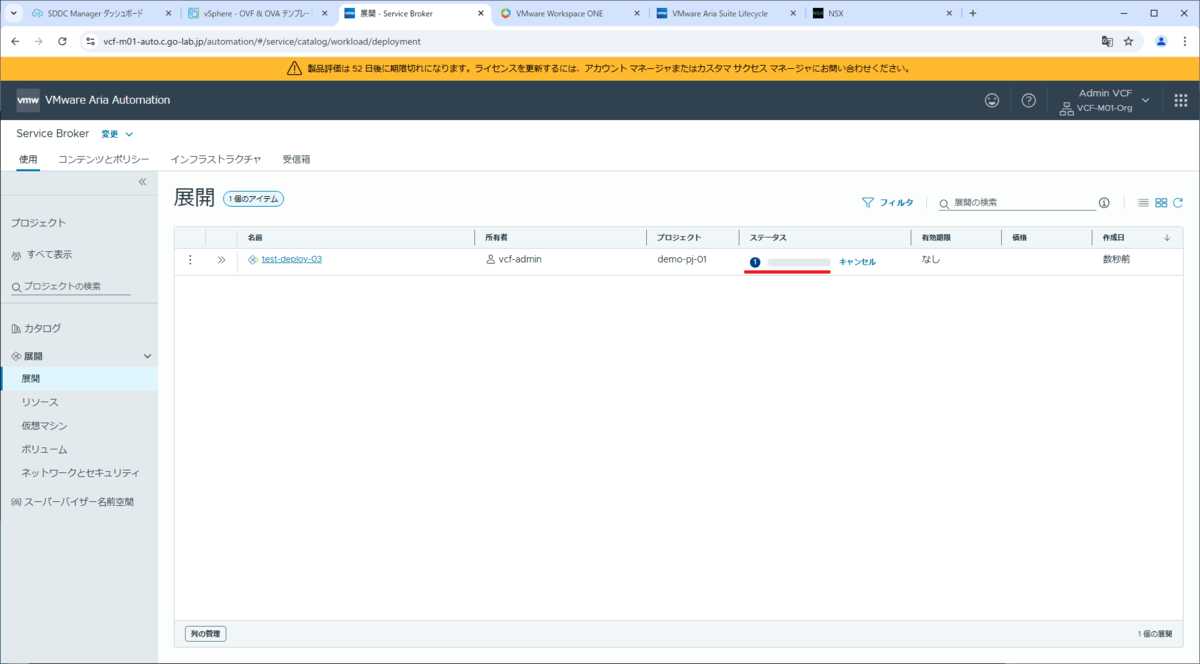Screen dimensions: 1200x664
Task: Switch to VMware Workspace ONE tab
Action: (x=570, y=13)
